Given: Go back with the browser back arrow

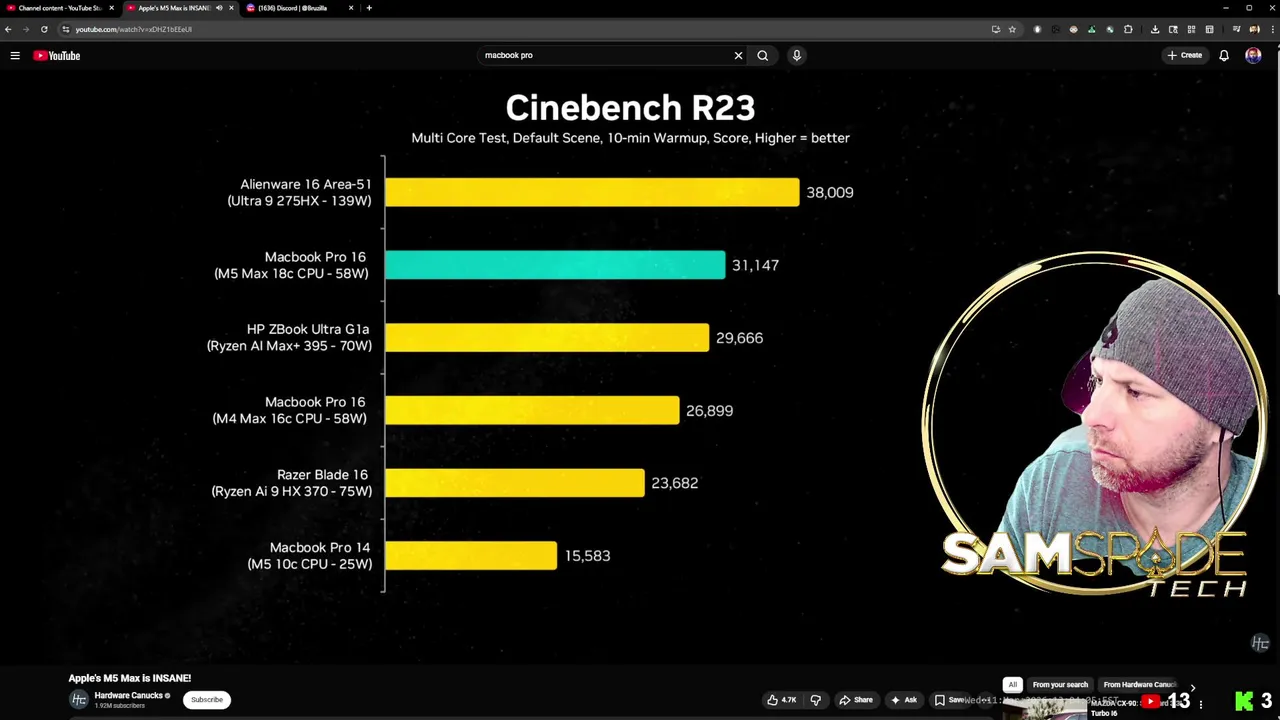Looking at the screenshot, I should (x=8, y=29).
